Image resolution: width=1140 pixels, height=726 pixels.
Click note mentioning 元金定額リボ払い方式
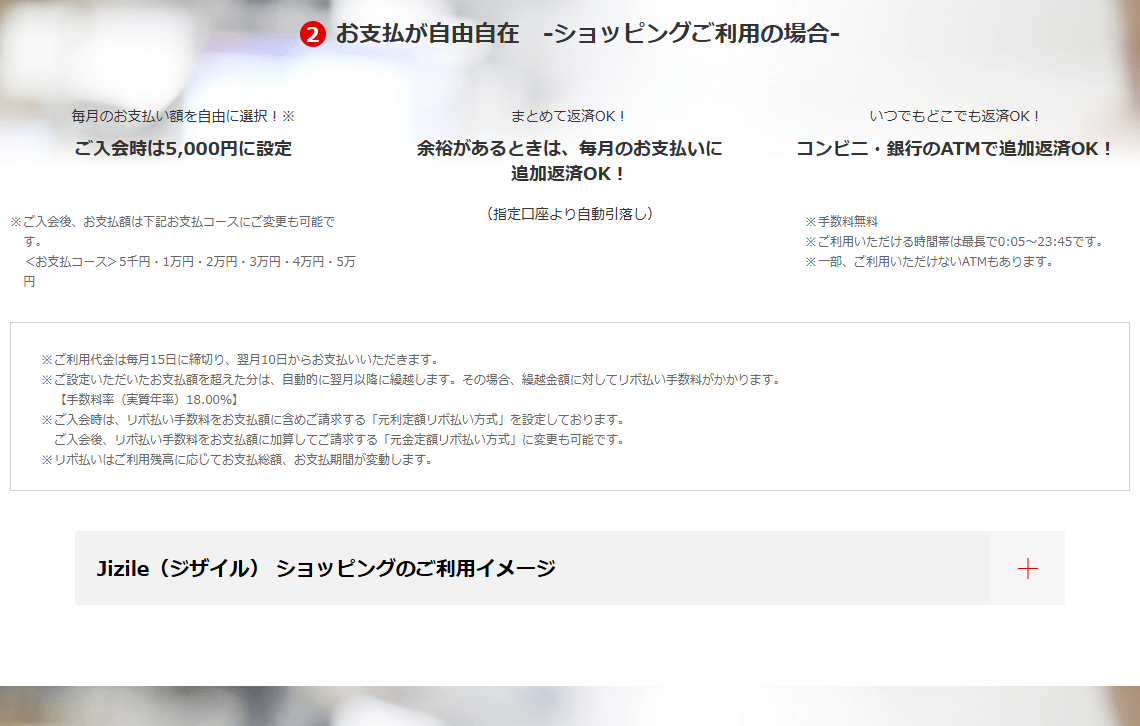coord(340,439)
